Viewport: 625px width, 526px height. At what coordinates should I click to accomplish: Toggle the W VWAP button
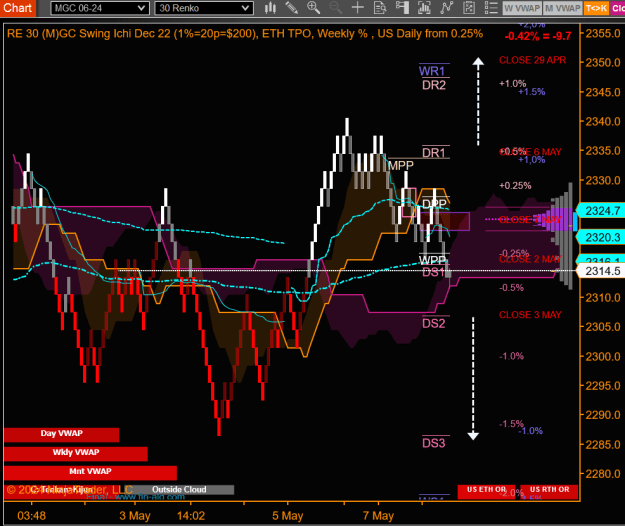522,8
